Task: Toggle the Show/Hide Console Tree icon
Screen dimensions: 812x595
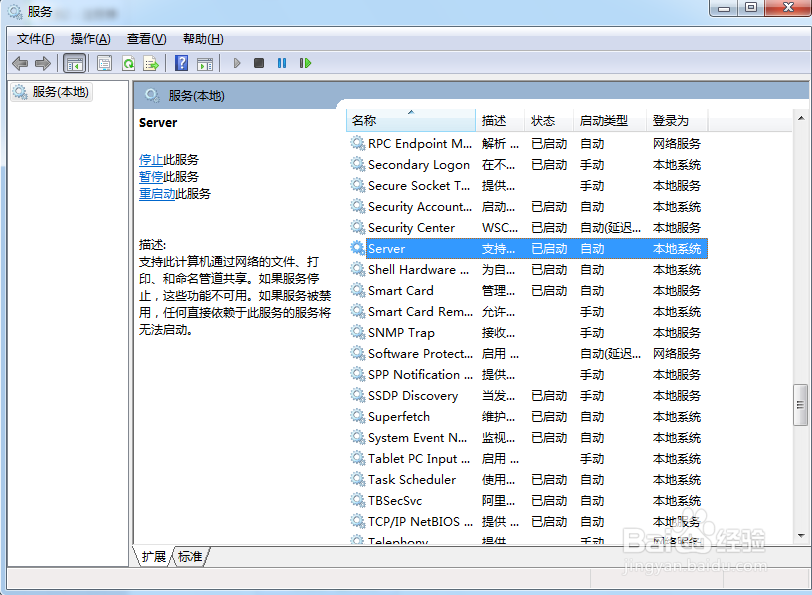Action: click(x=75, y=63)
